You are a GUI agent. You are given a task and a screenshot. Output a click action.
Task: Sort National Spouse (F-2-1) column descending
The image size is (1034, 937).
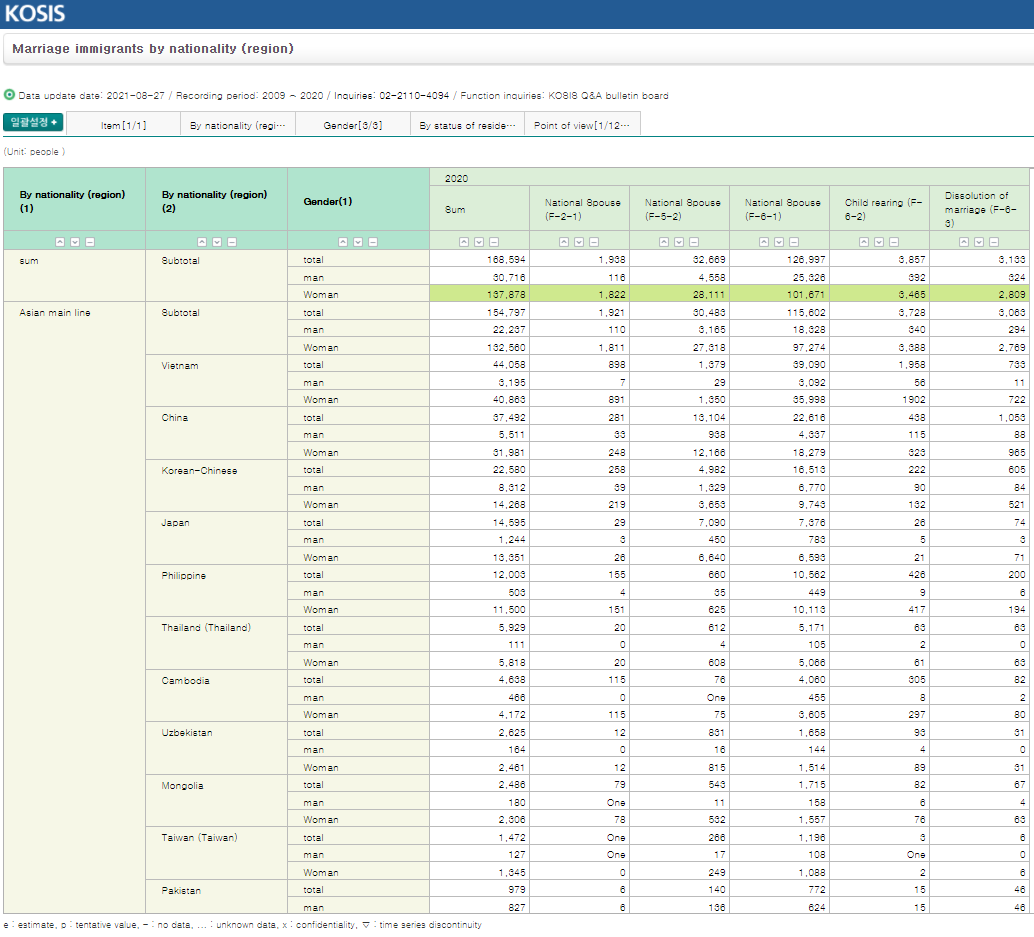(578, 241)
